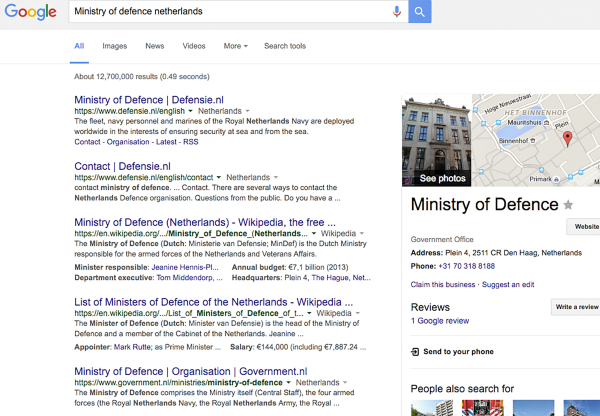Click the microphone voice search icon
This screenshot has height=416, width=600.
click(x=397, y=11)
